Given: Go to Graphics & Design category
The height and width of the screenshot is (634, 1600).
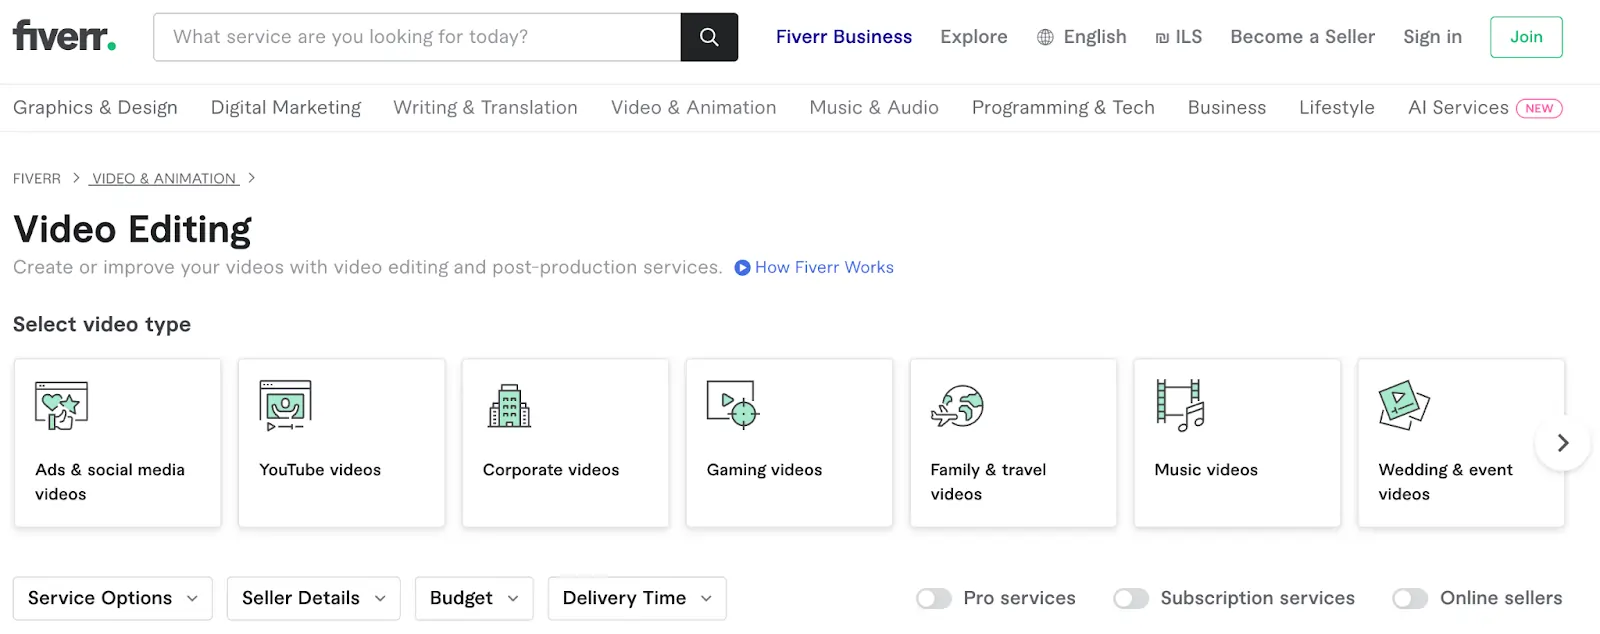Looking at the screenshot, I should pyautogui.click(x=95, y=107).
